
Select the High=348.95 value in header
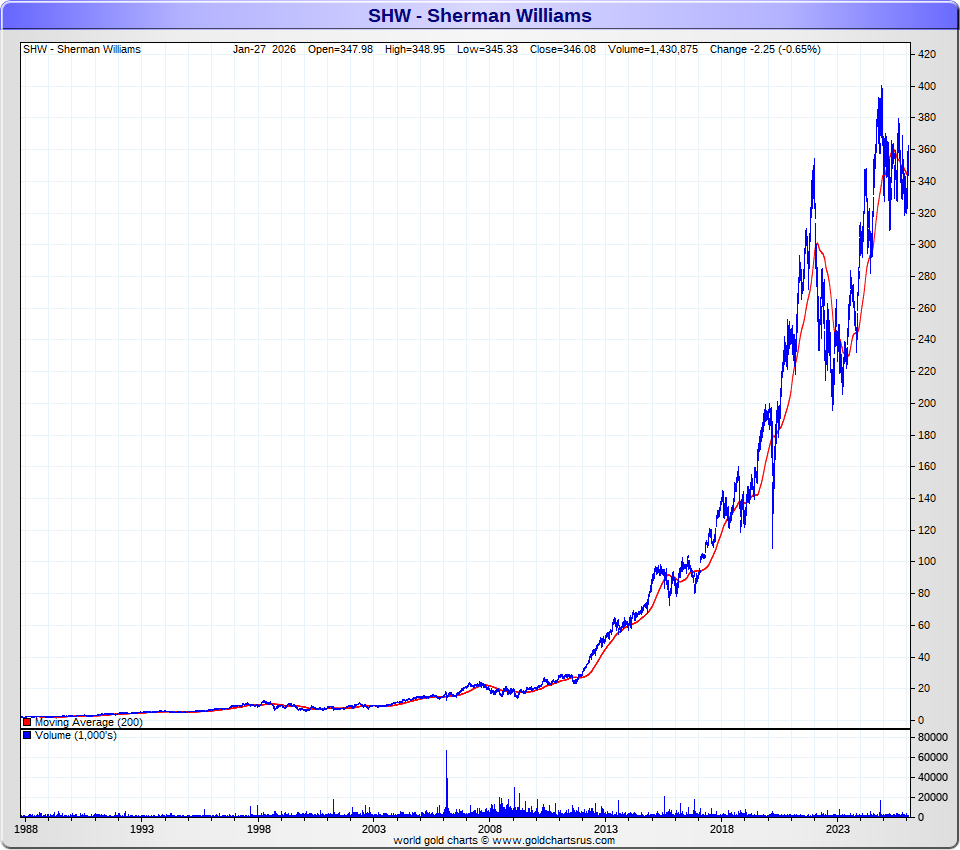415,49
